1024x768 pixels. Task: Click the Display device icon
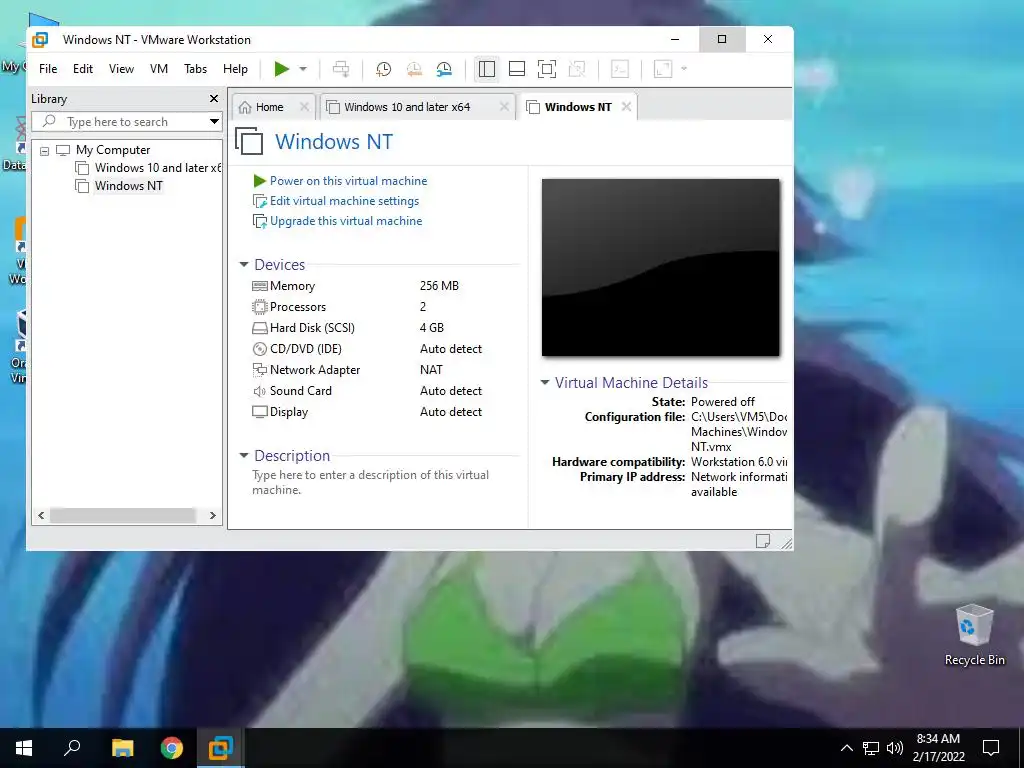[260, 412]
